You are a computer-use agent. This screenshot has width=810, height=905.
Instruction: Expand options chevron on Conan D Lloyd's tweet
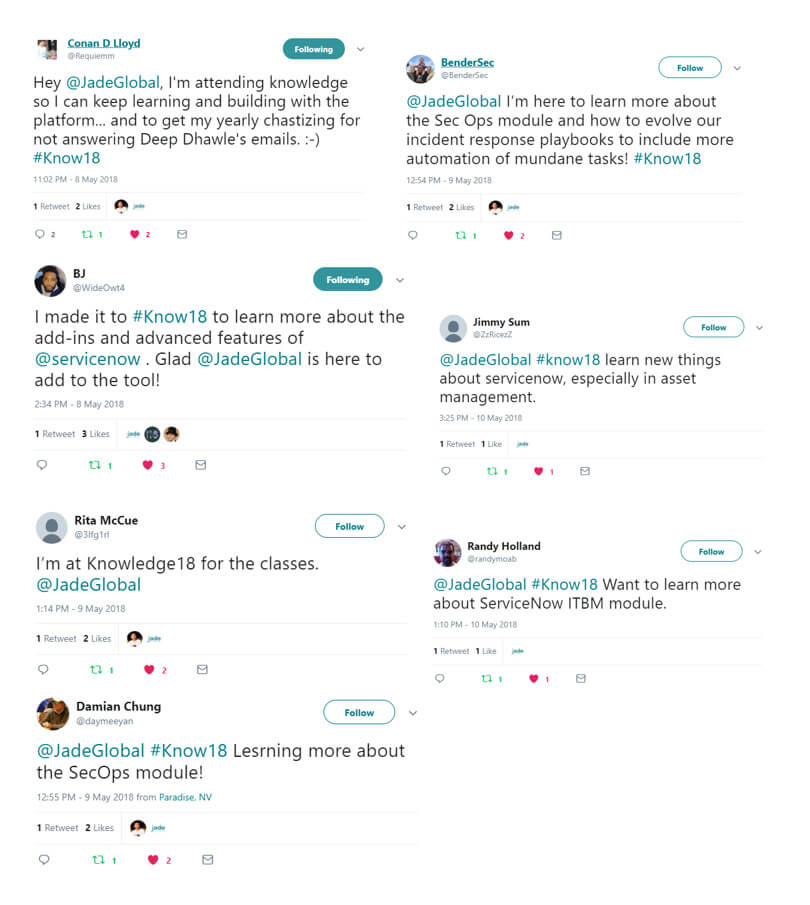[361, 49]
